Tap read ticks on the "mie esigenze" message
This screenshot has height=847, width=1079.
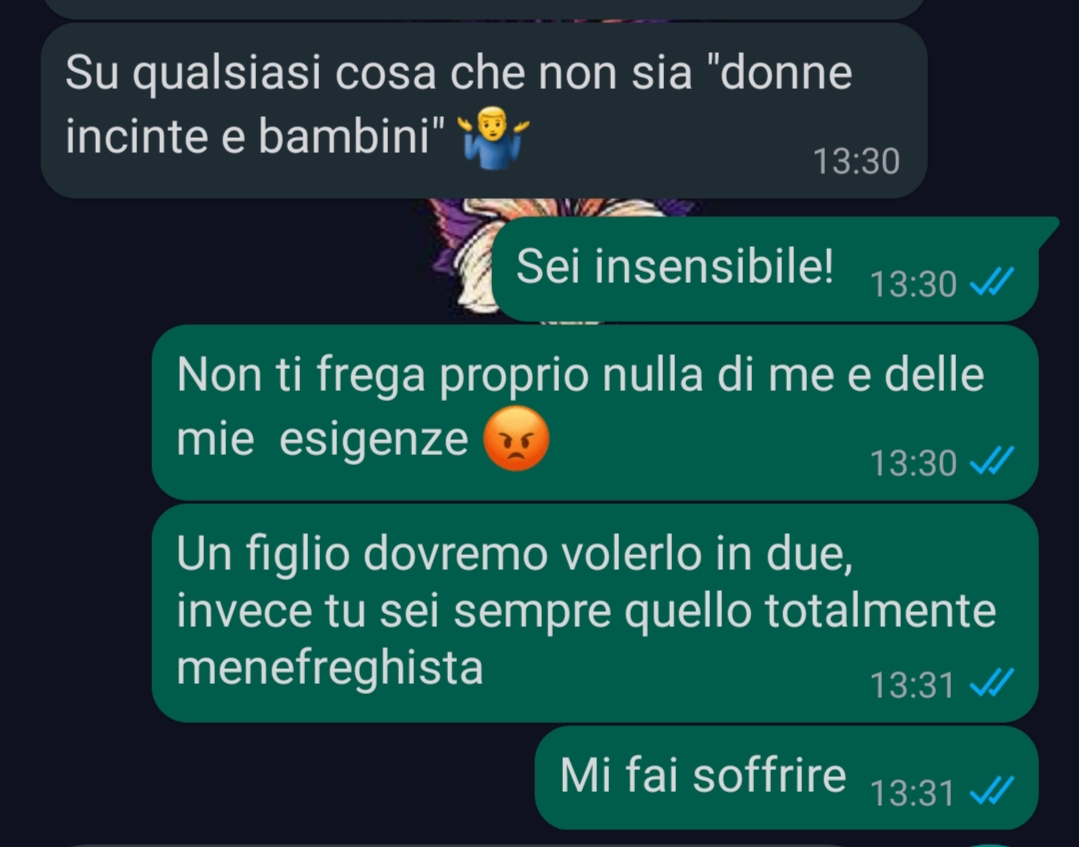[x=992, y=461]
